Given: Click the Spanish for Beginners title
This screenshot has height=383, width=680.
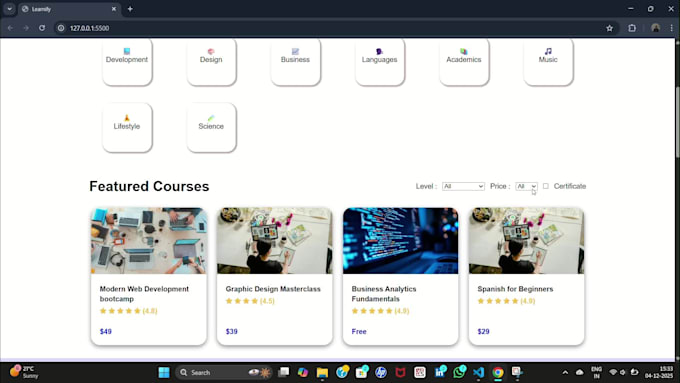Looking at the screenshot, I should (x=515, y=289).
